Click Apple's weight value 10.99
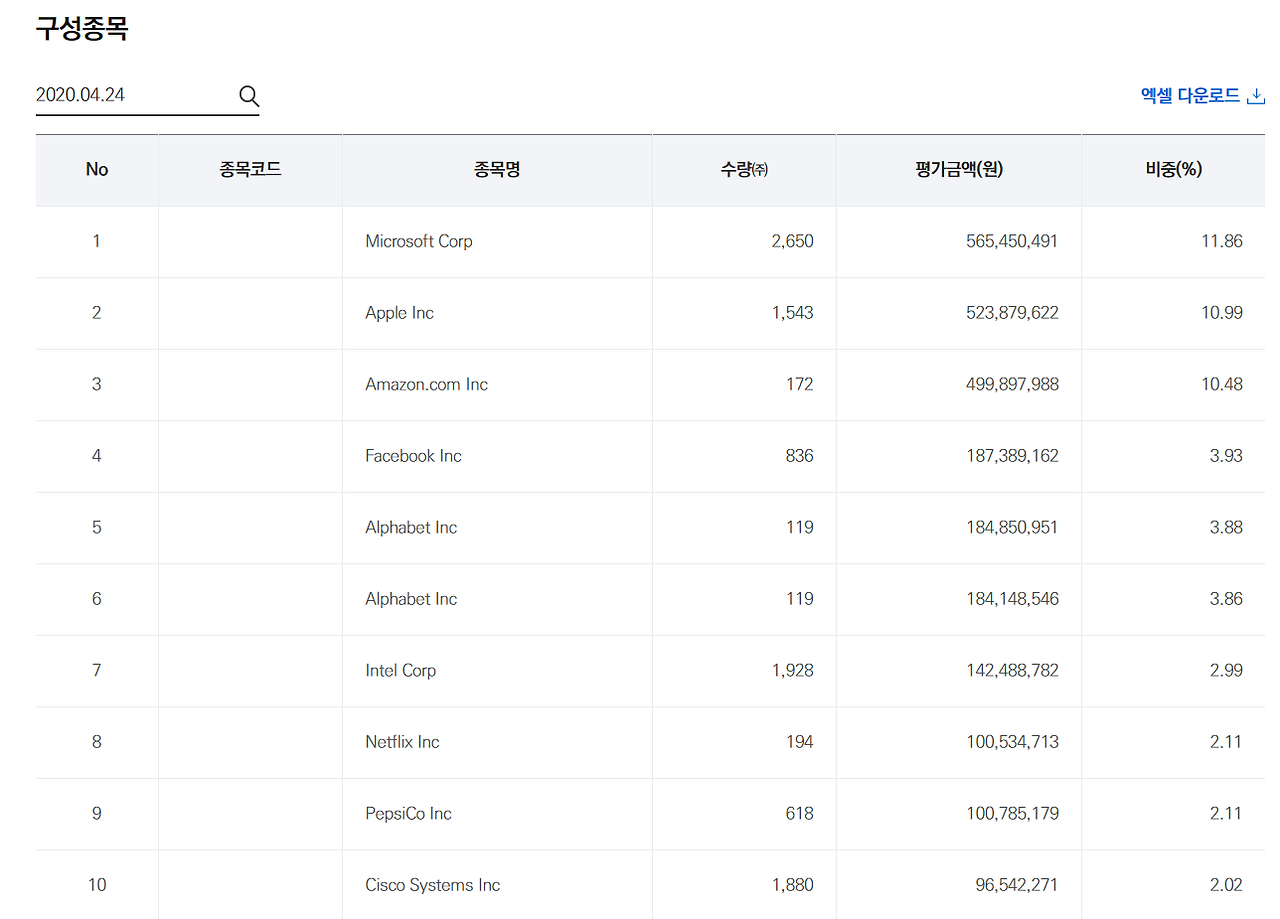 (1222, 313)
